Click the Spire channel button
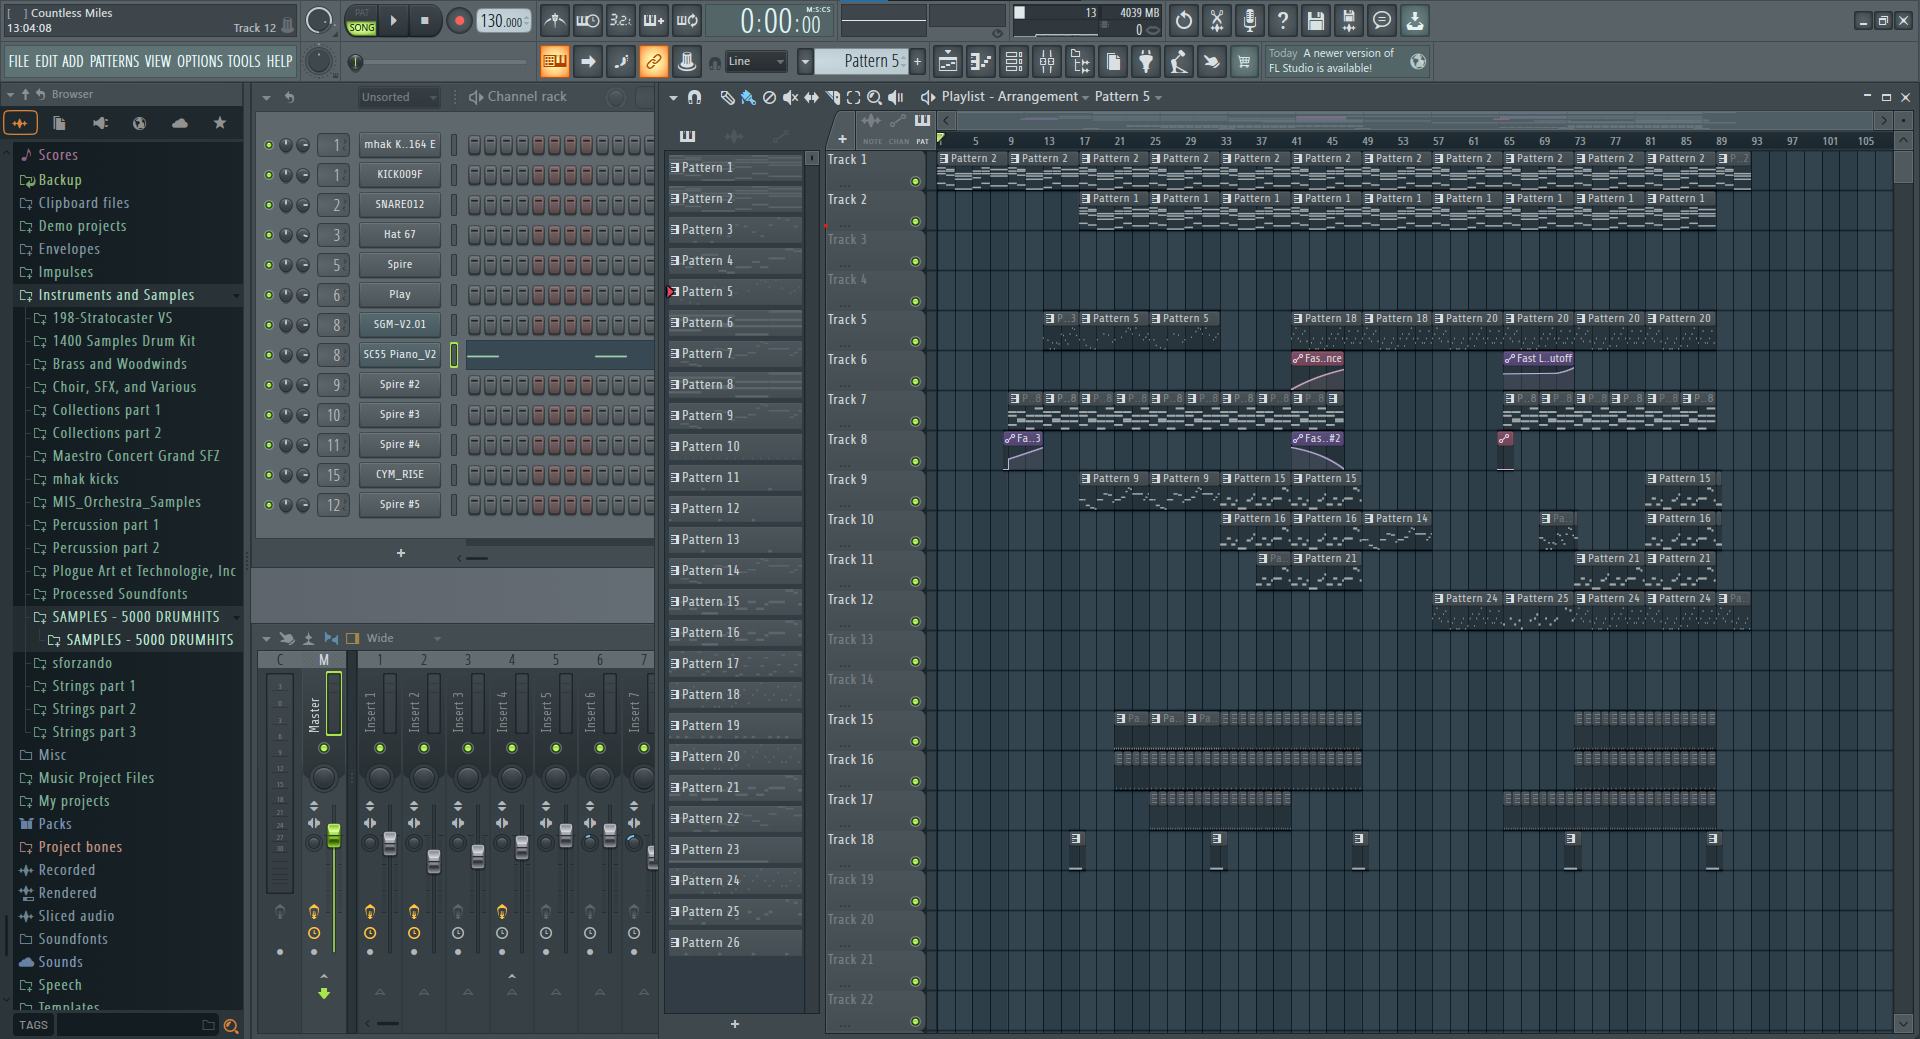The image size is (1920, 1039). coord(400,265)
